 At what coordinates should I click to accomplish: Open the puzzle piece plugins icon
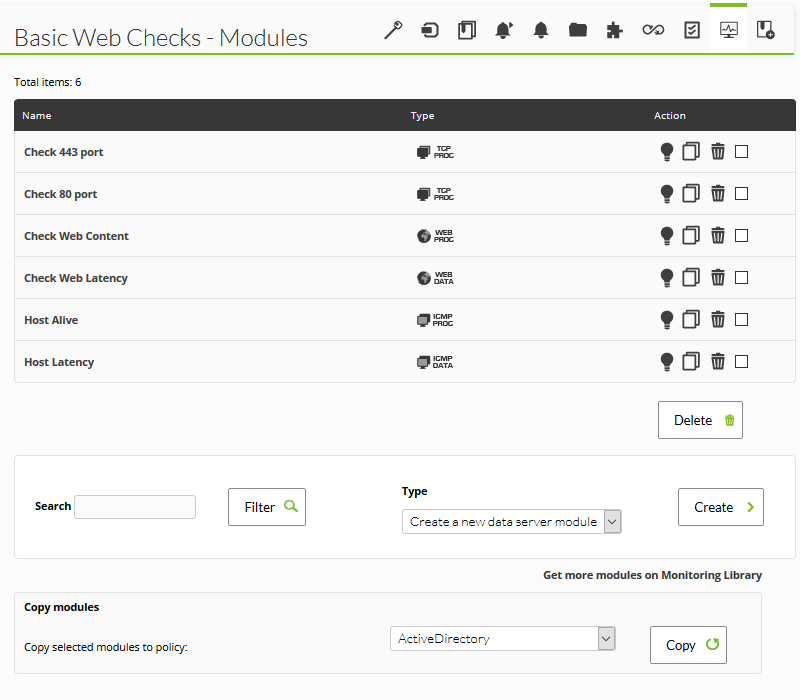click(x=615, y=30)
